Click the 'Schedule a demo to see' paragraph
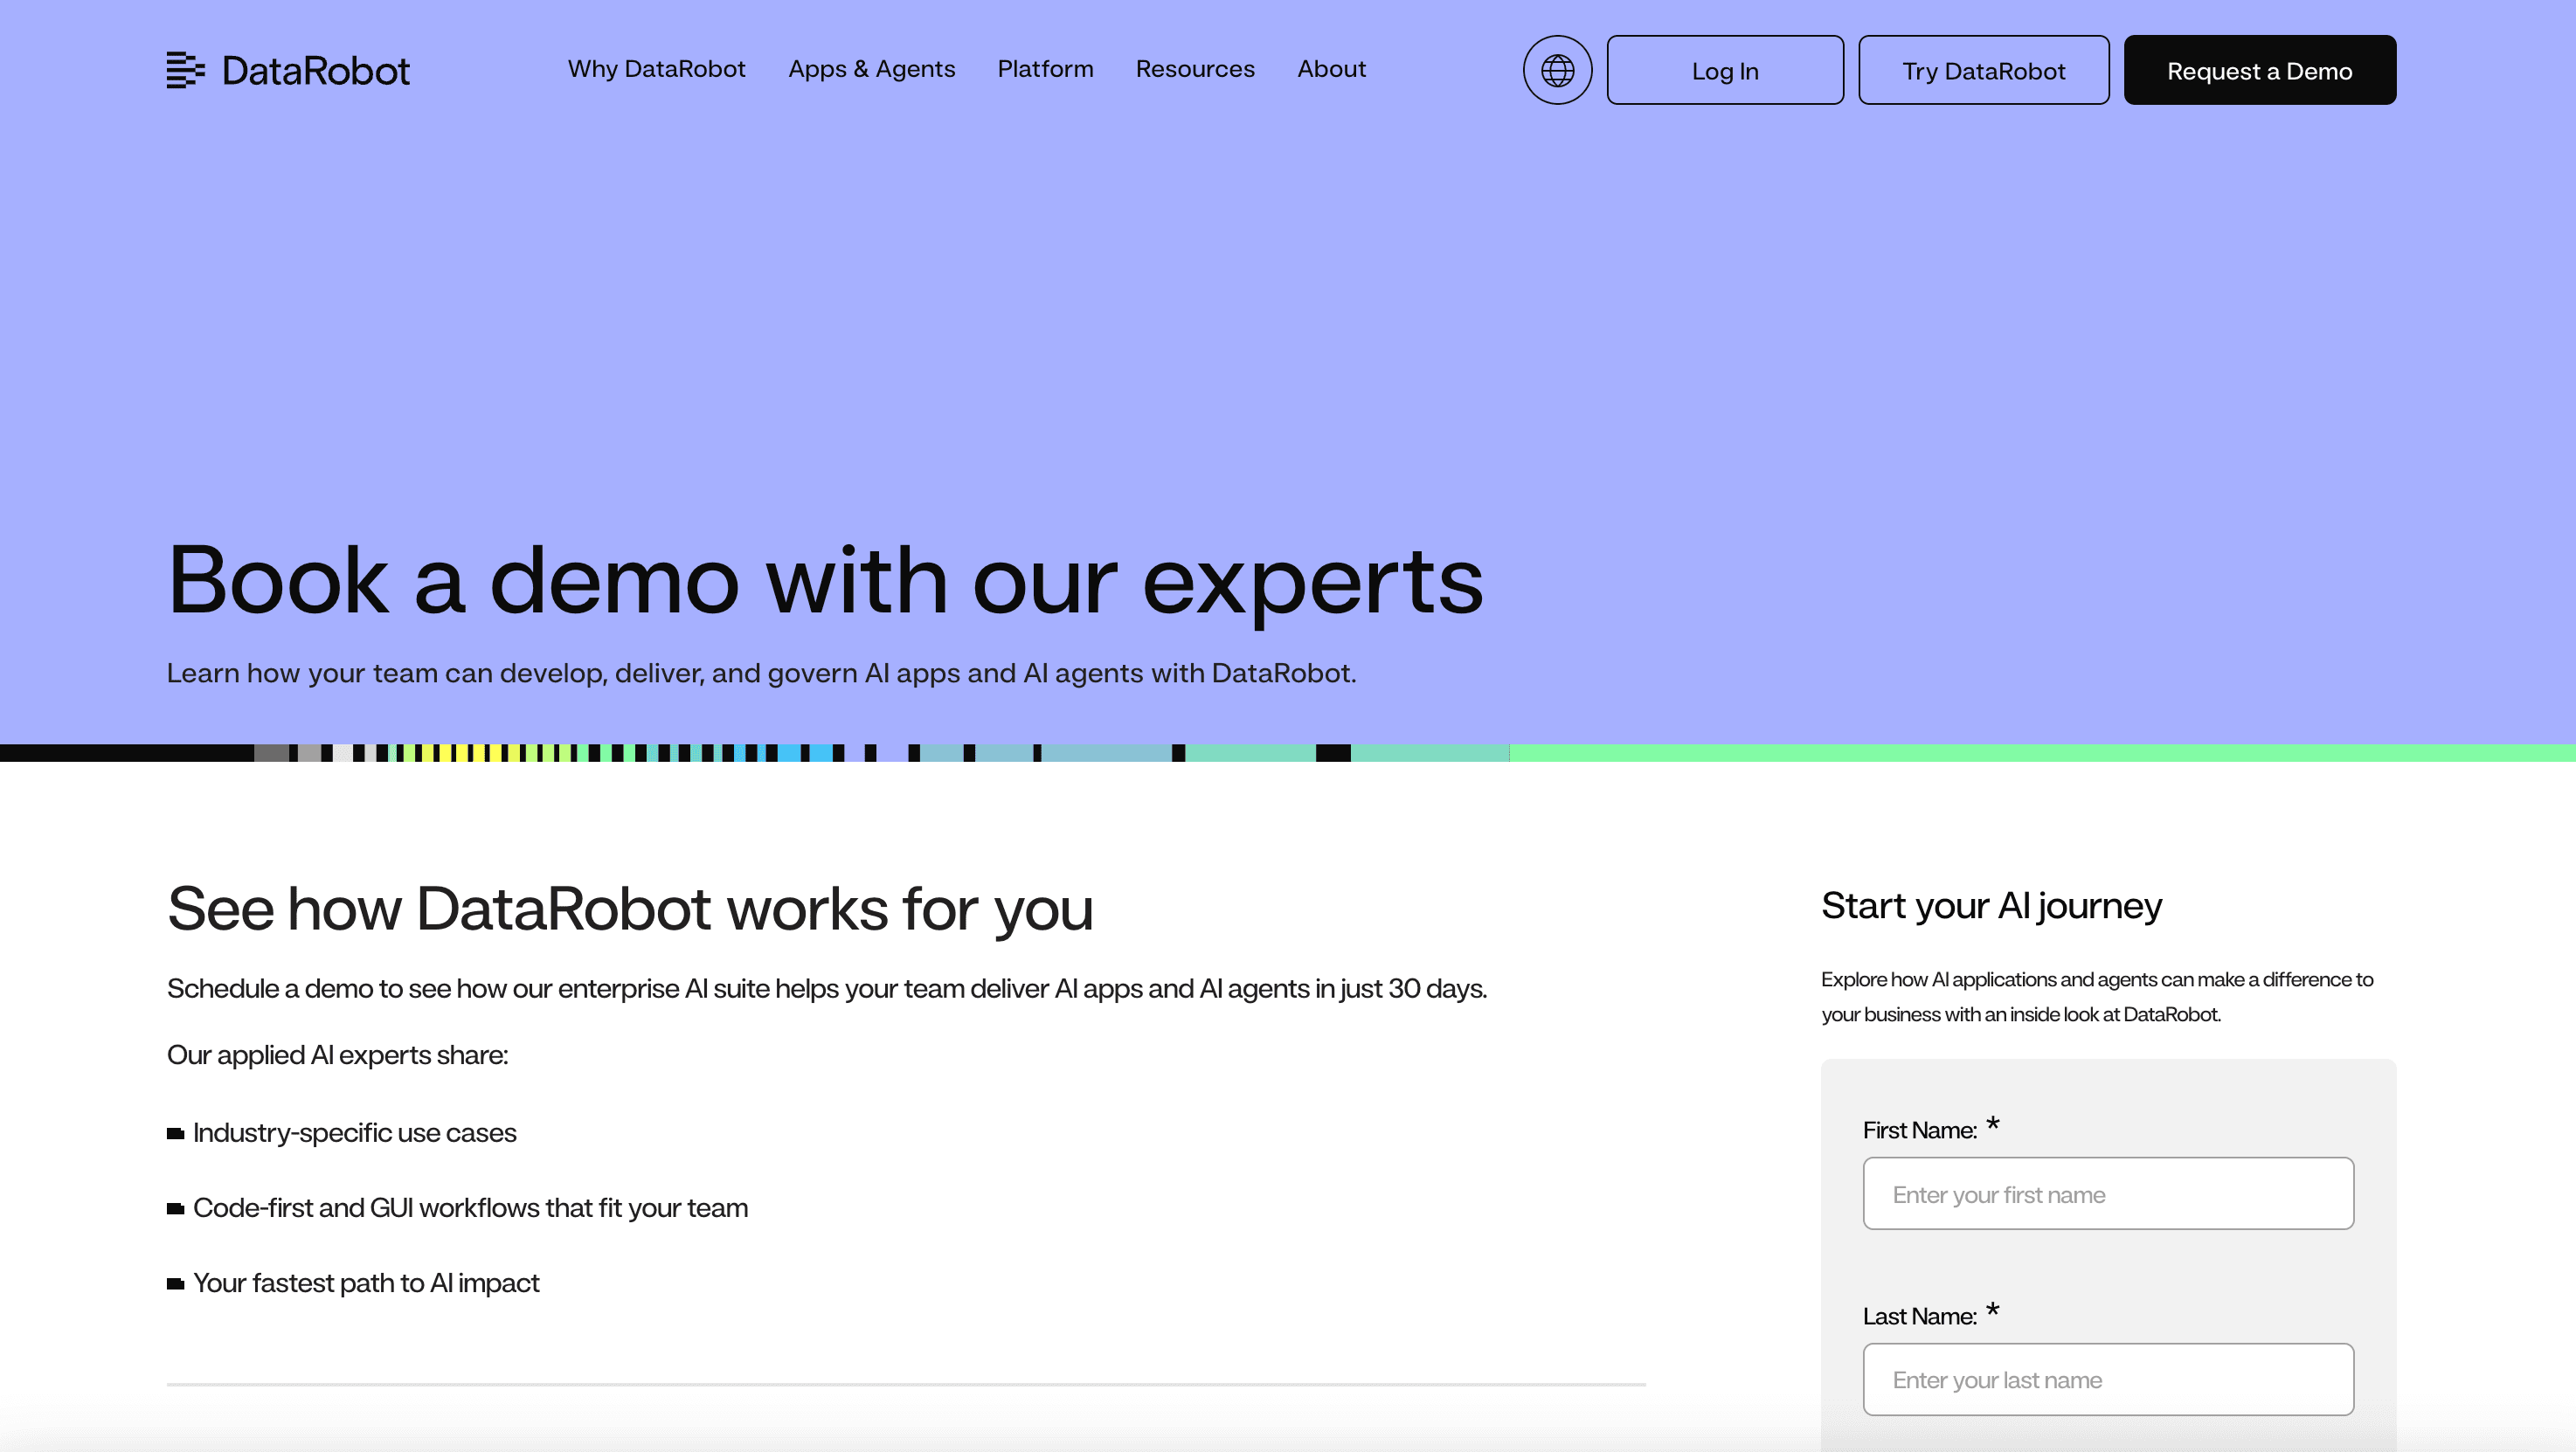The width and height of the screenshot is (2576, 1452). tap(826, 989)
